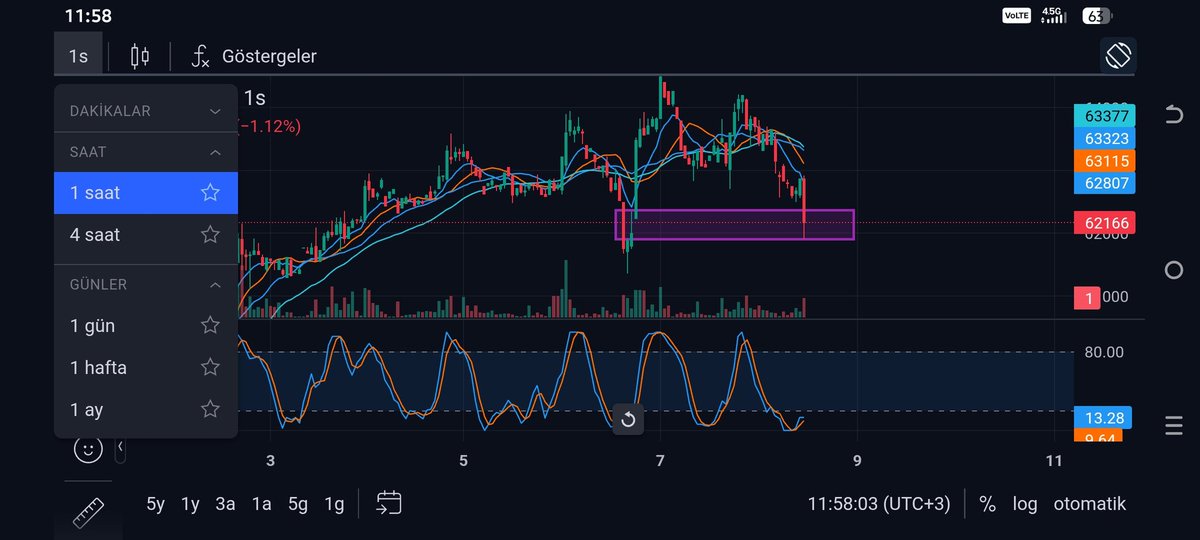
Task: Favorite the 1 gün interval star
Action: coord(210,325)
